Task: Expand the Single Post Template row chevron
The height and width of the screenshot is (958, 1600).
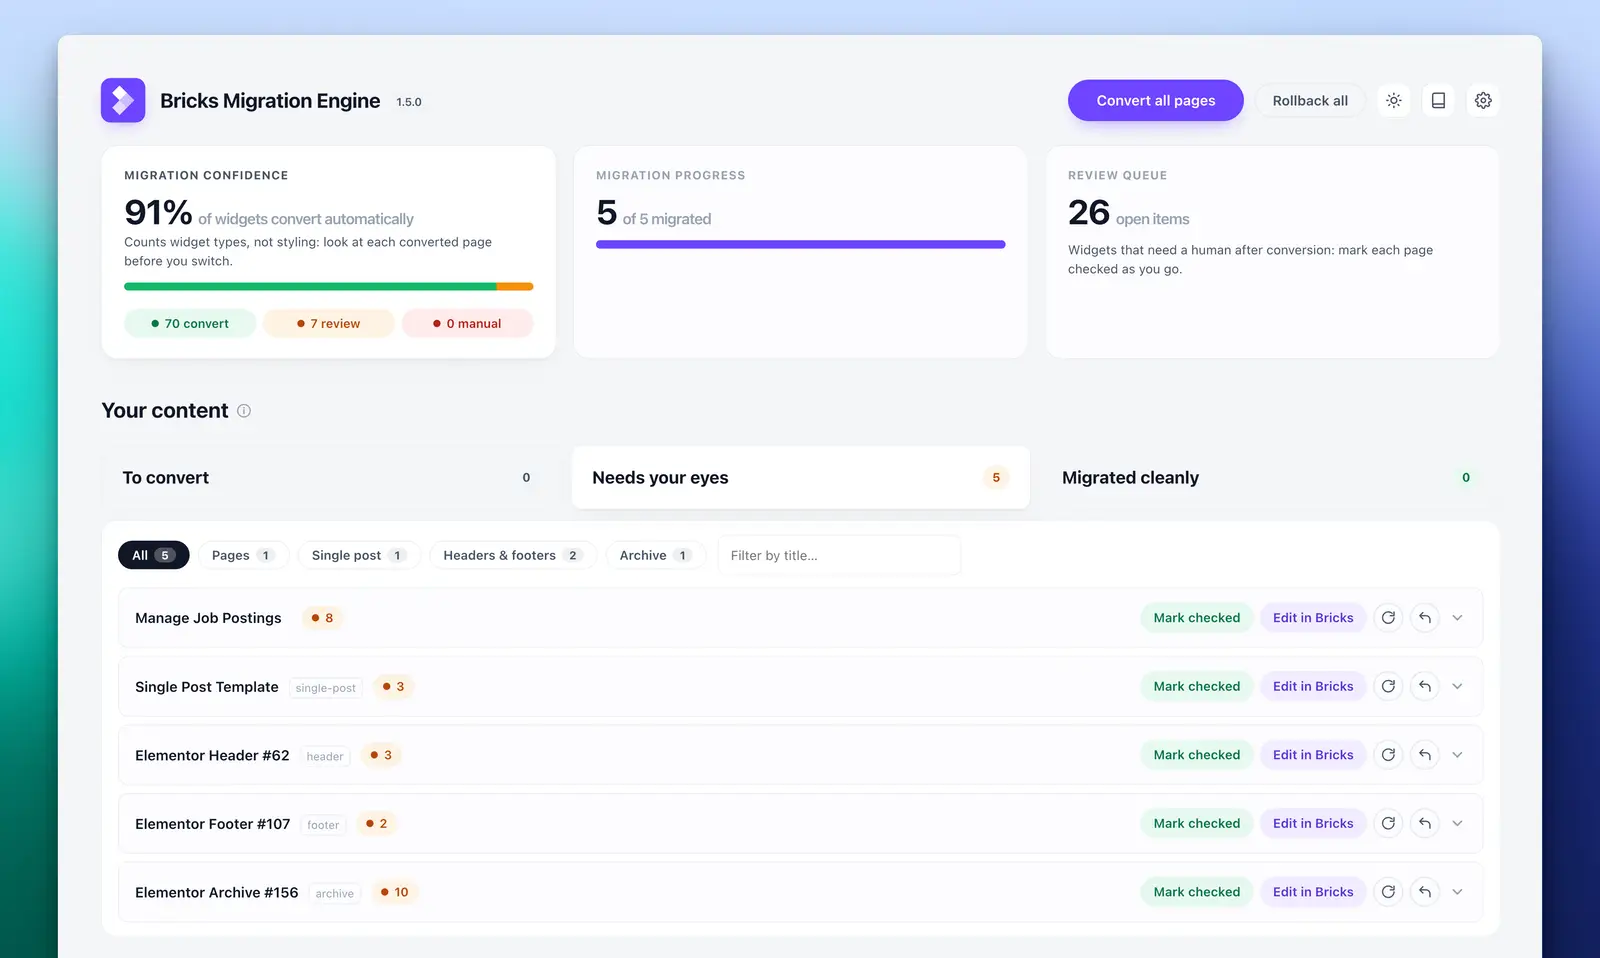Action: [x=1458, y=686]
